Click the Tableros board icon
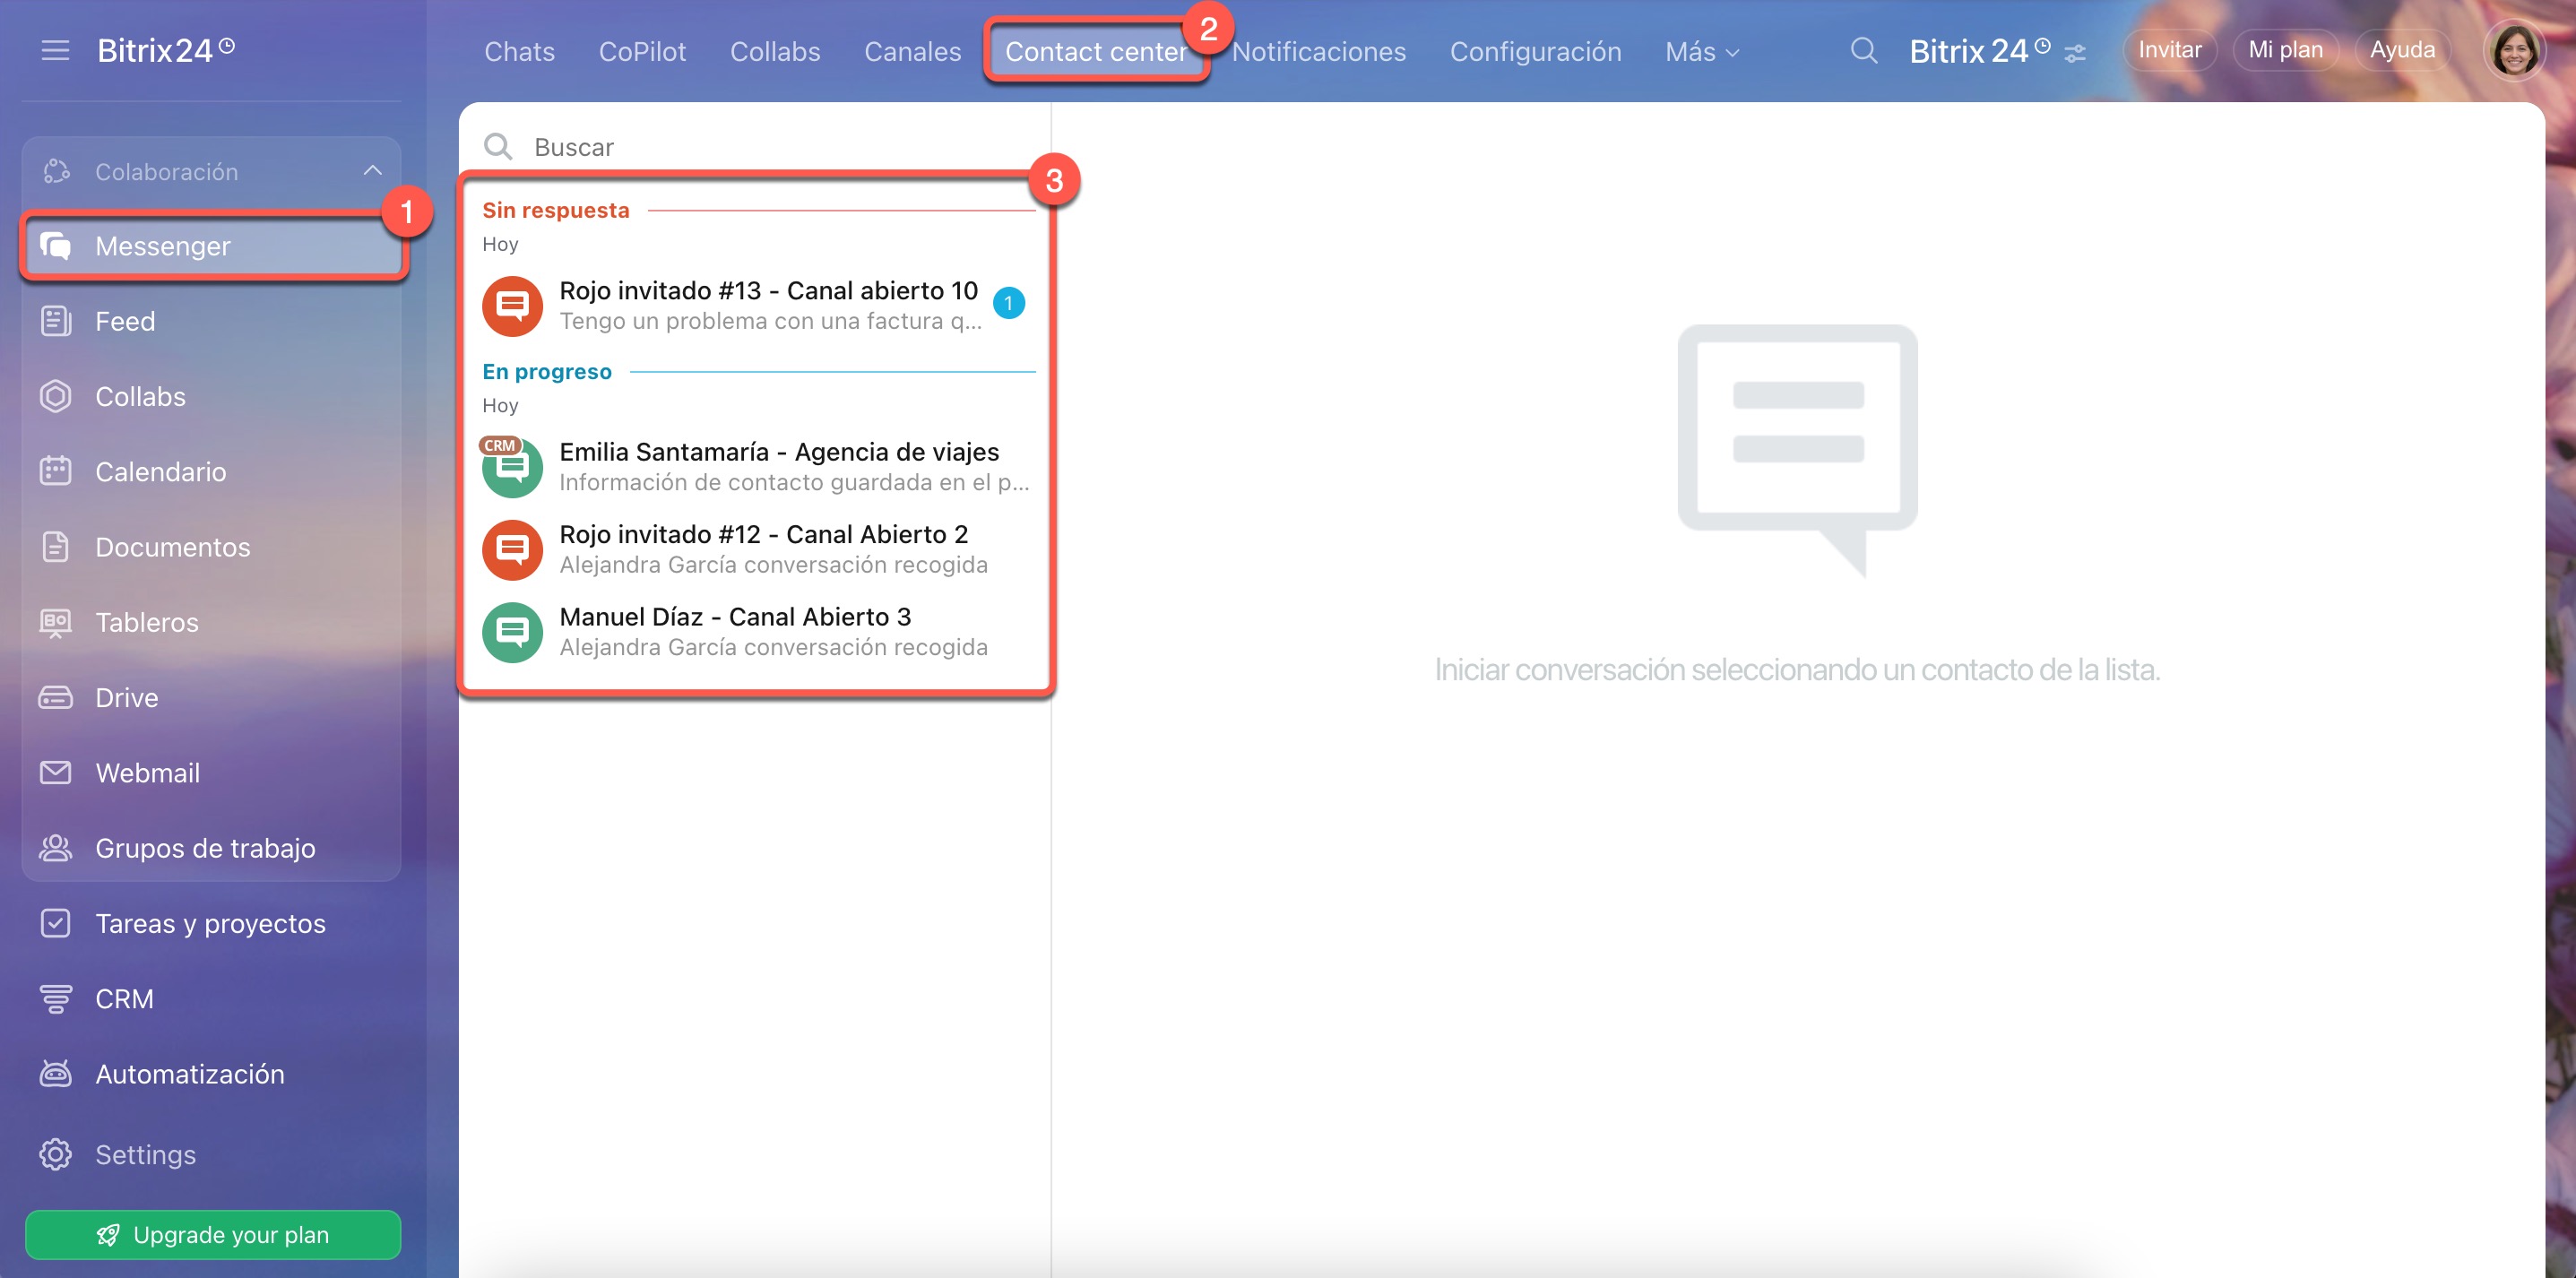This screenshot has height=1278, width=2576. (56, 622)
